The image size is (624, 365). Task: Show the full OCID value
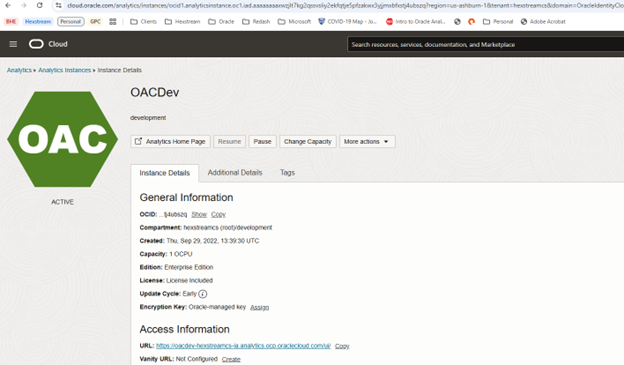199,214
